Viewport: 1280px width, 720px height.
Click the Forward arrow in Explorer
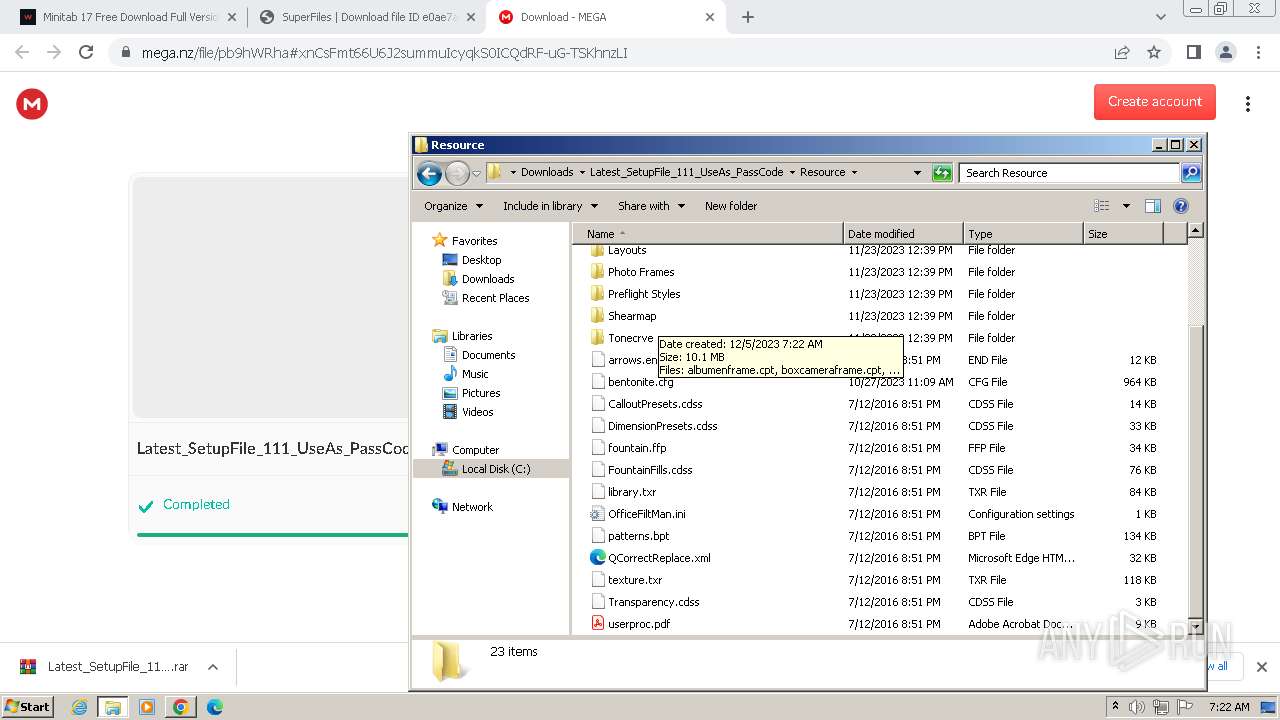[457, 173]
